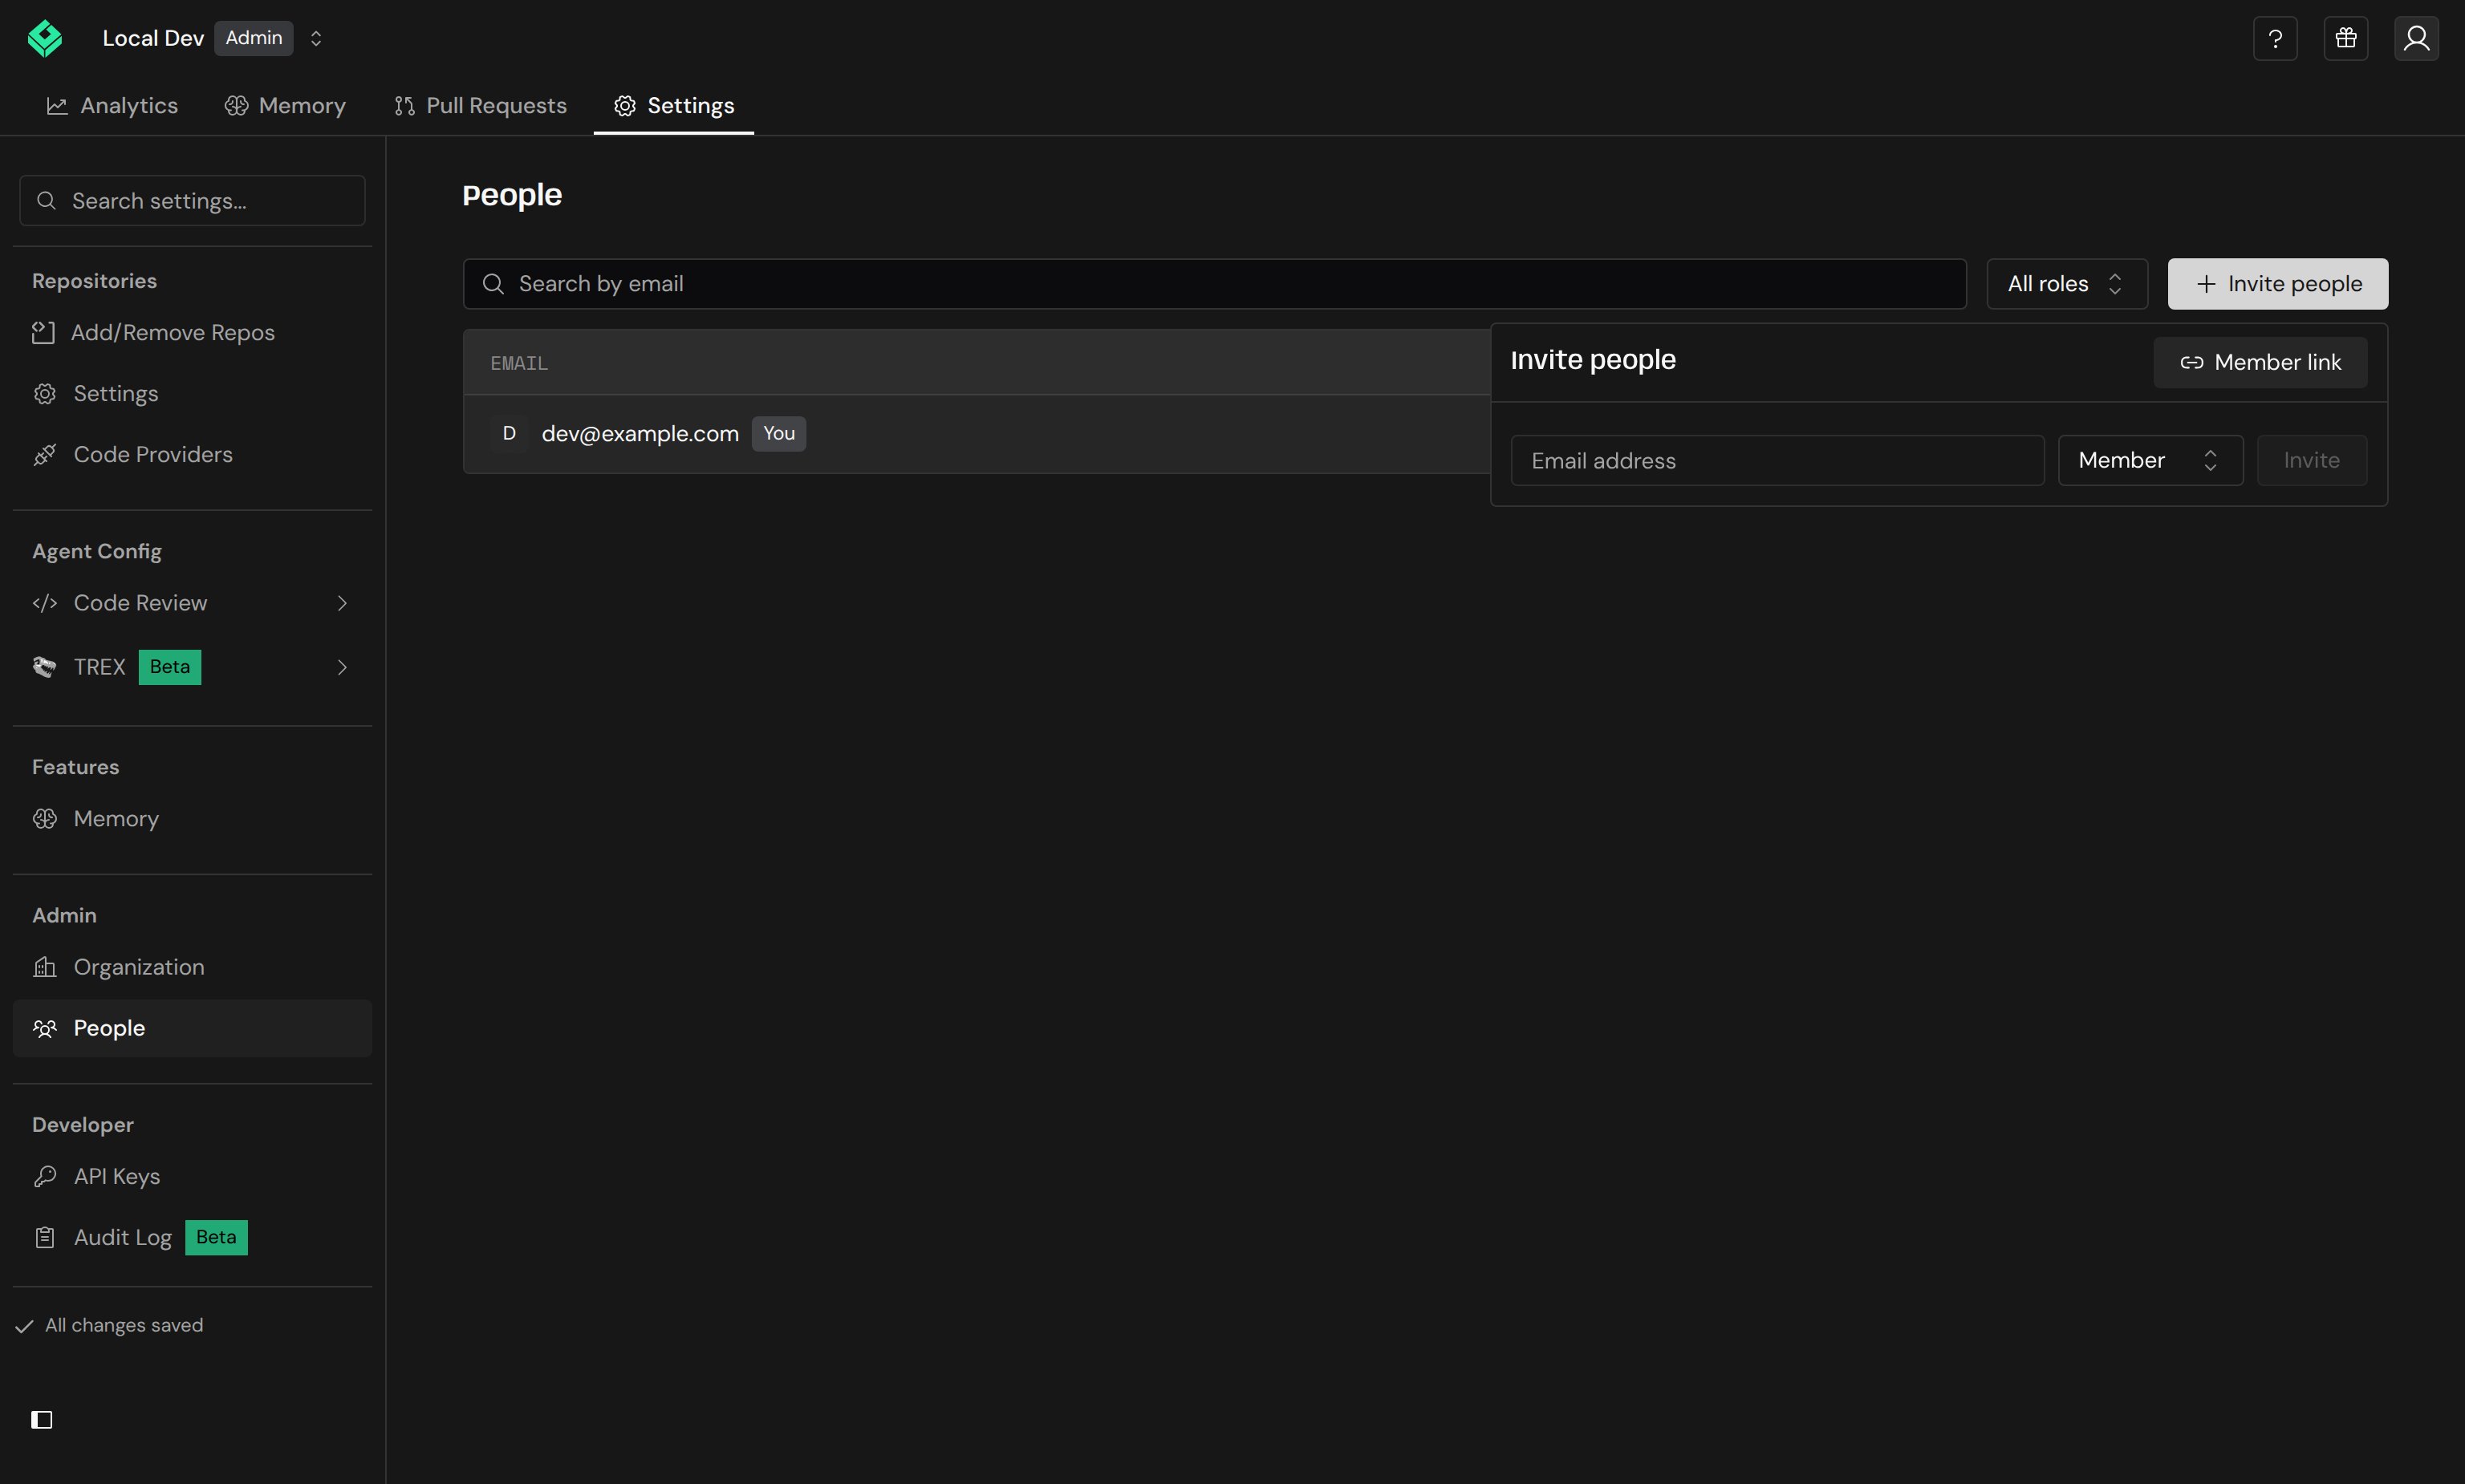Screen dimensions: 2465x1484
Task: Click the You badge
Action: tap(779, 434)
